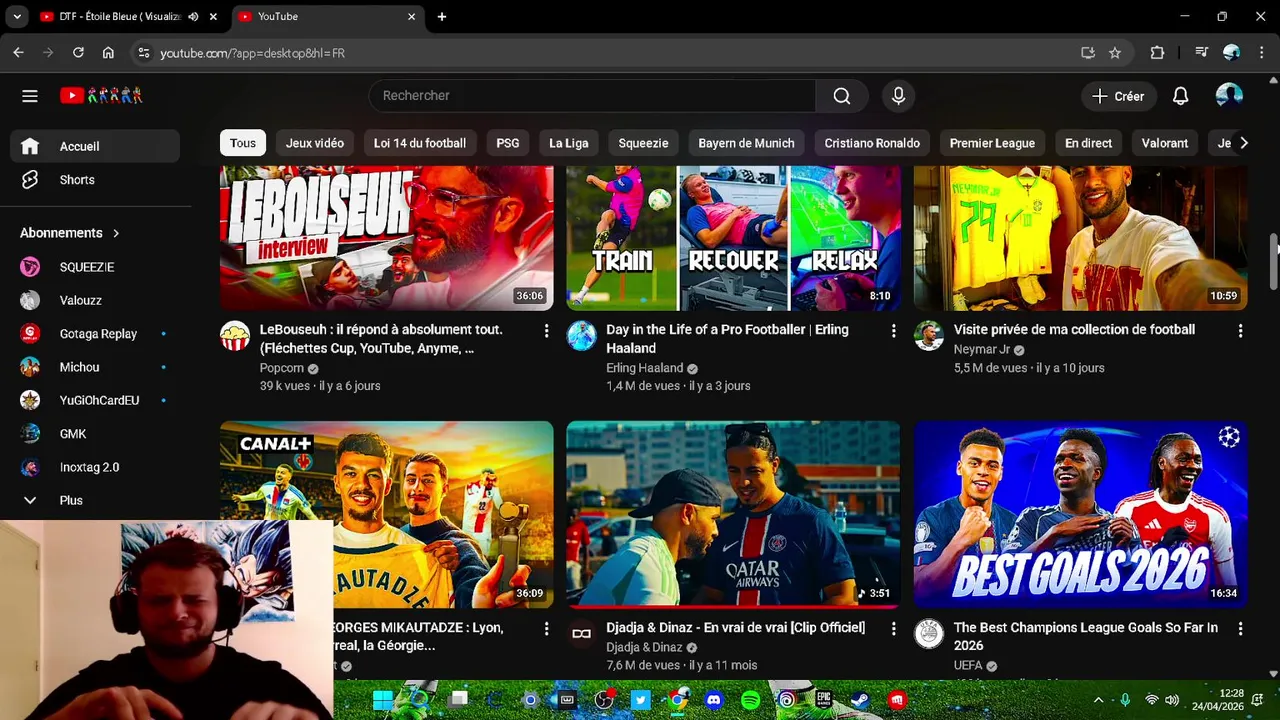Bookmark this page with star icon

point(1115,53)
